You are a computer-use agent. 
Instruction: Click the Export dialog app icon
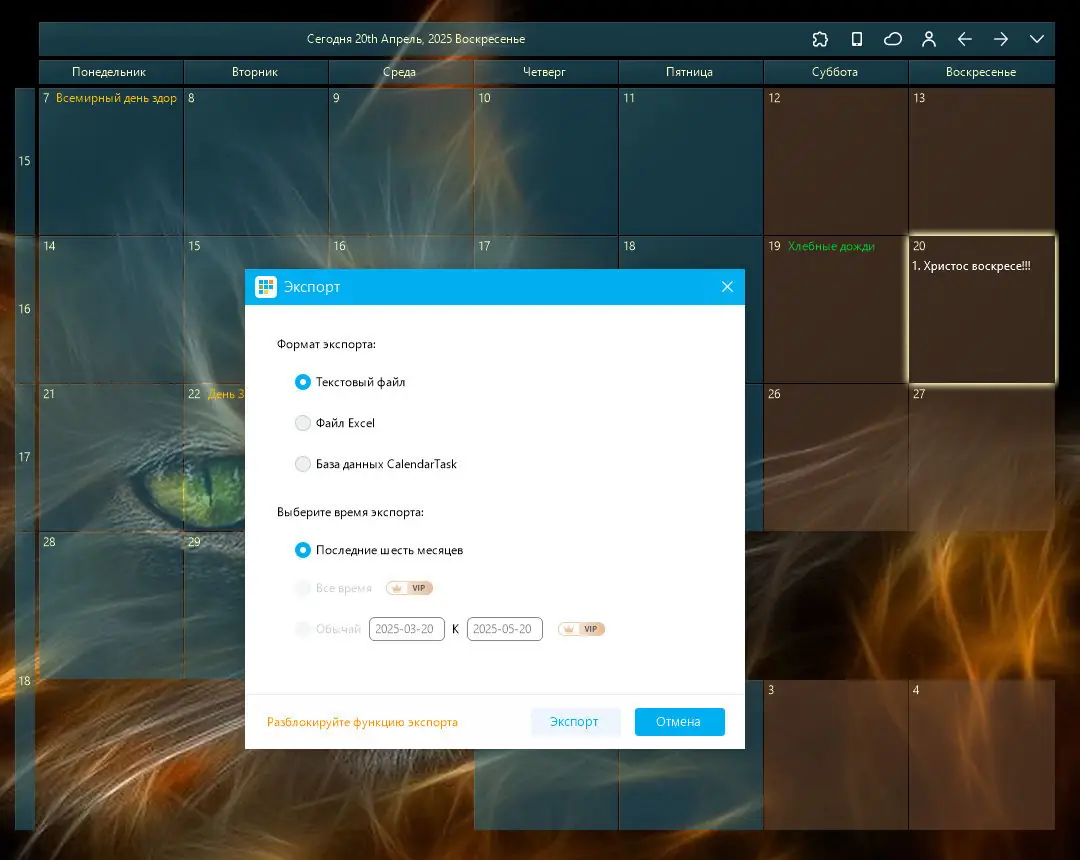265,286
